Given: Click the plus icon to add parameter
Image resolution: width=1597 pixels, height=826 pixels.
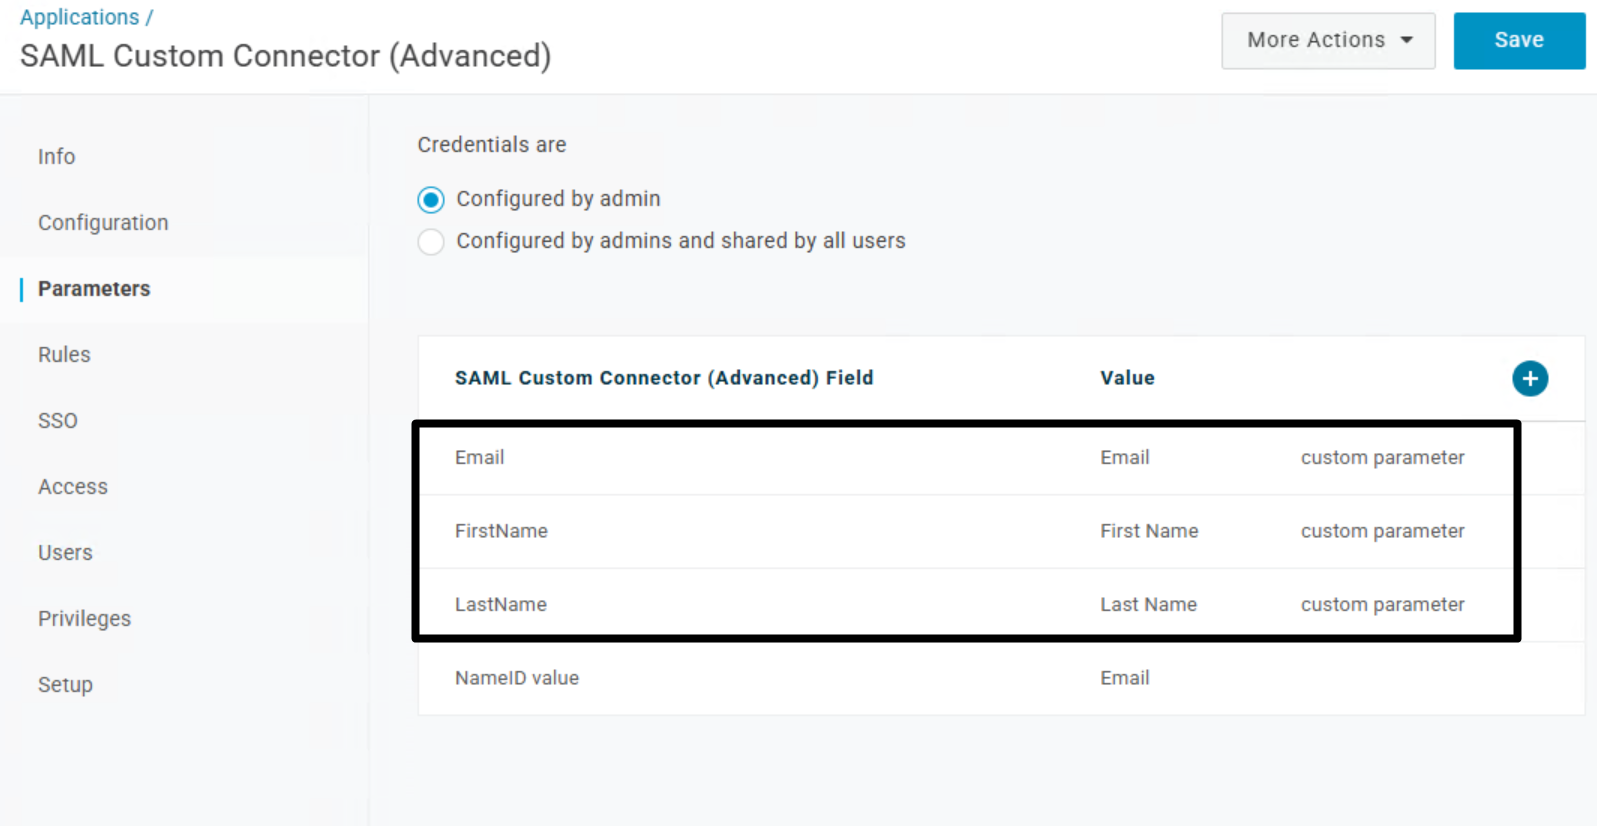Looking at the screenshot, I should [1529, 379].
